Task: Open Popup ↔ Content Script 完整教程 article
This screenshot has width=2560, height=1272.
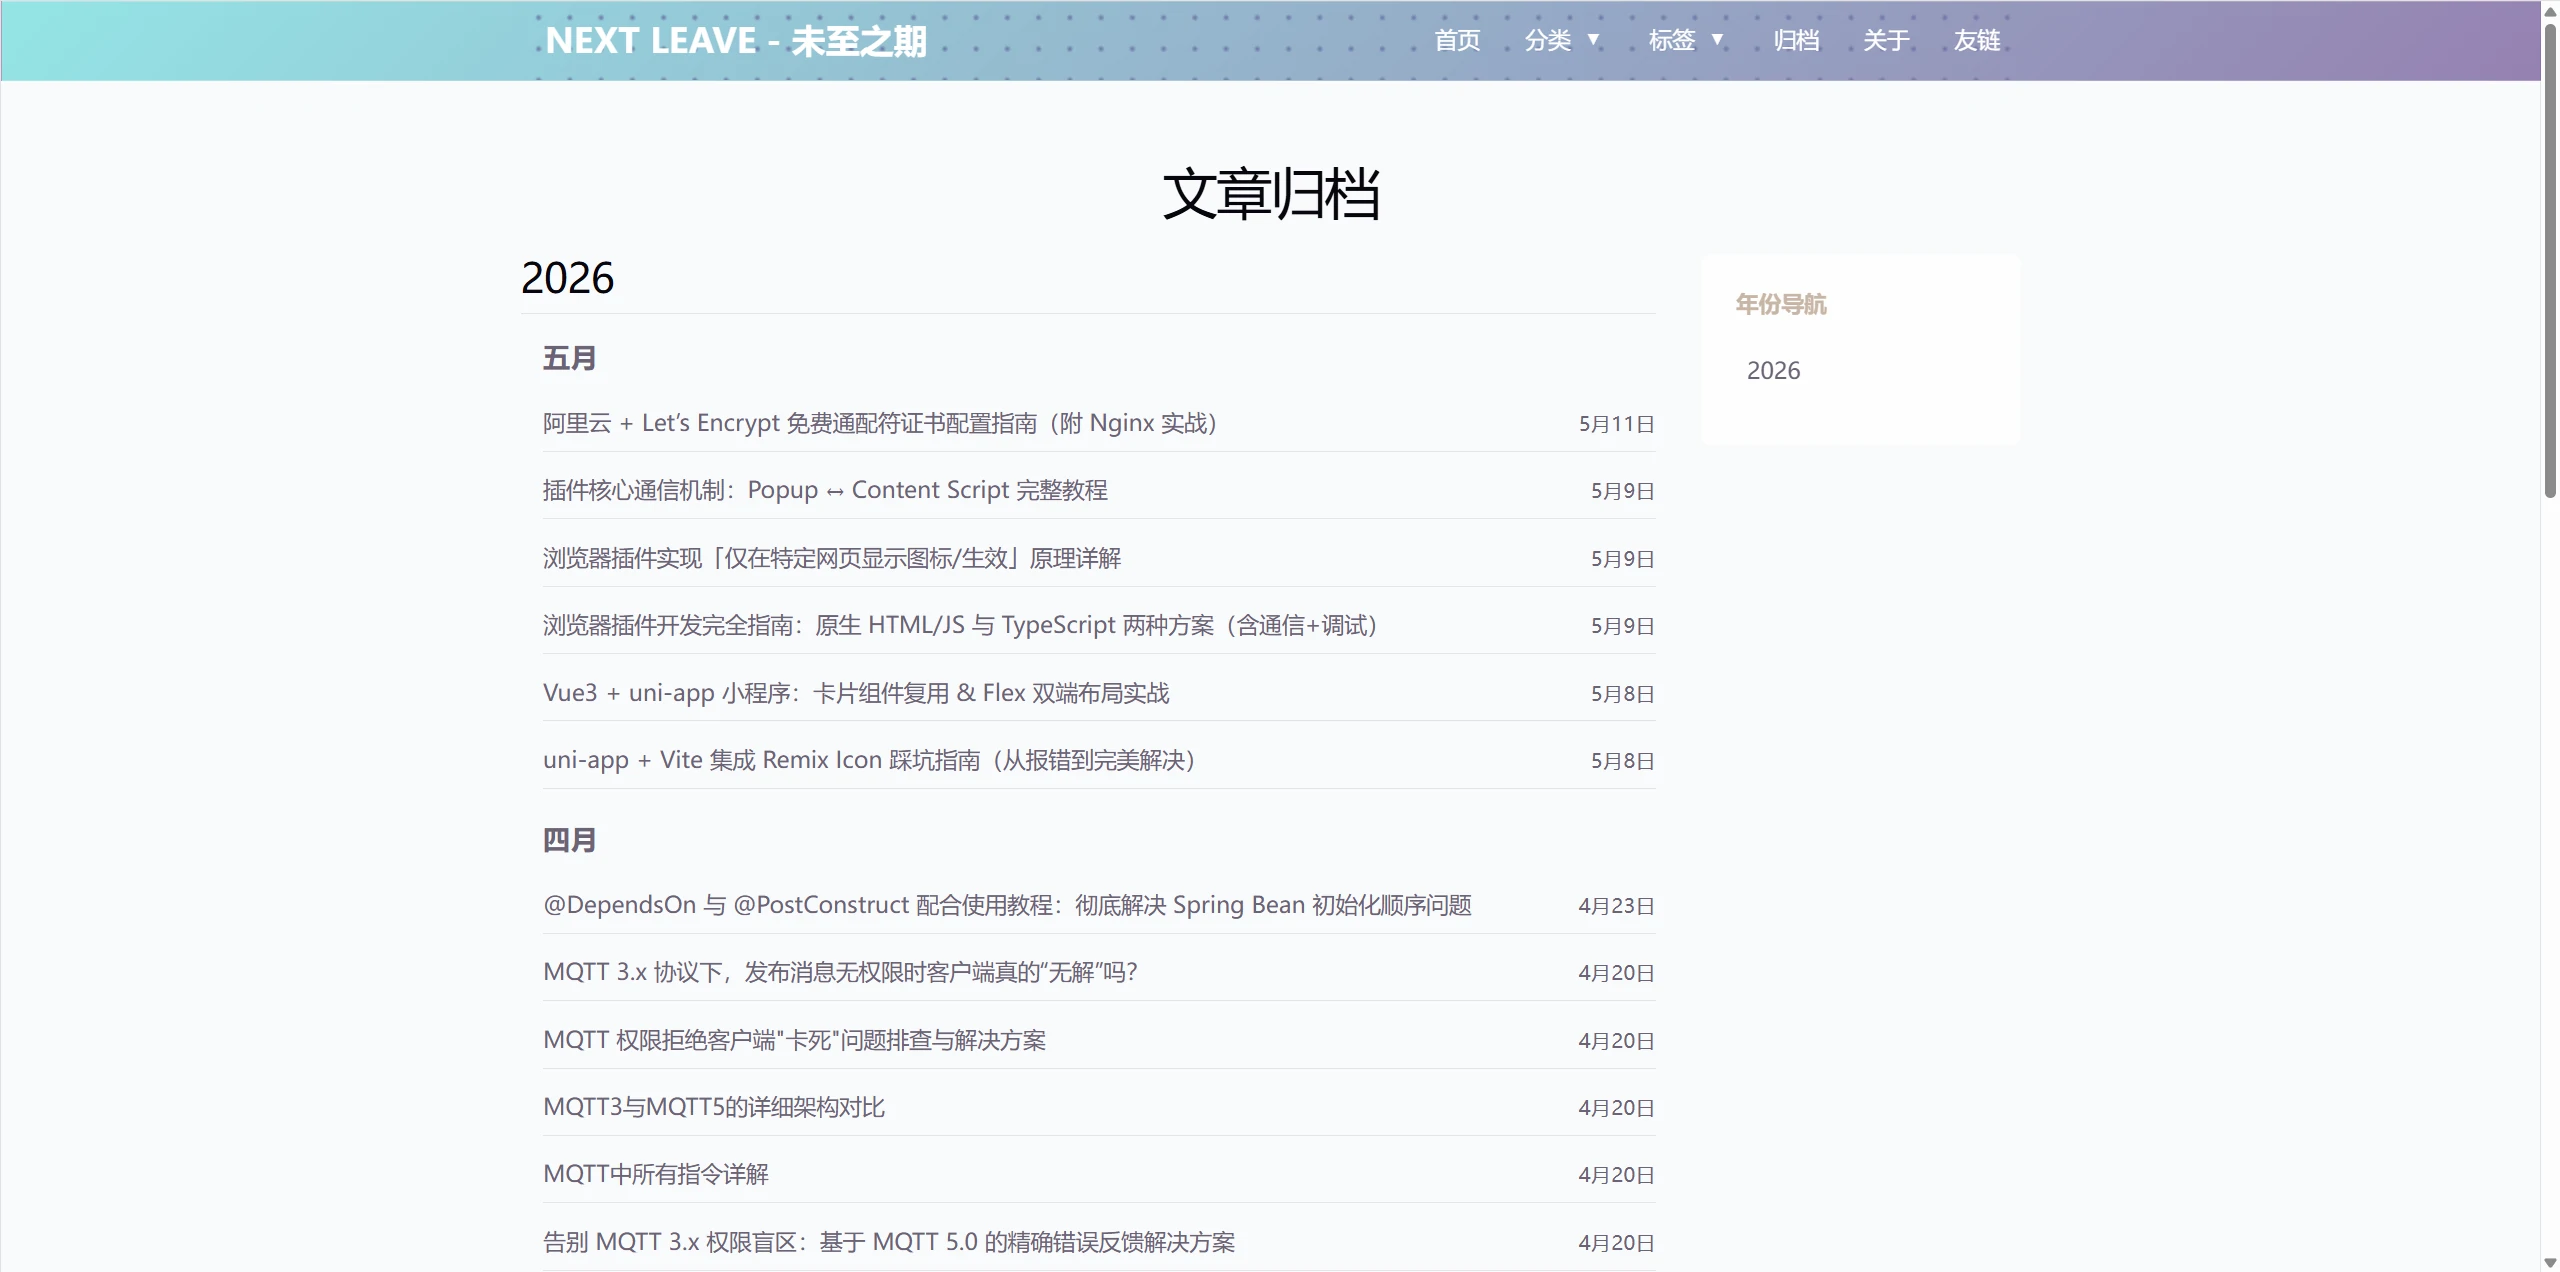Action: click(825, 491)
